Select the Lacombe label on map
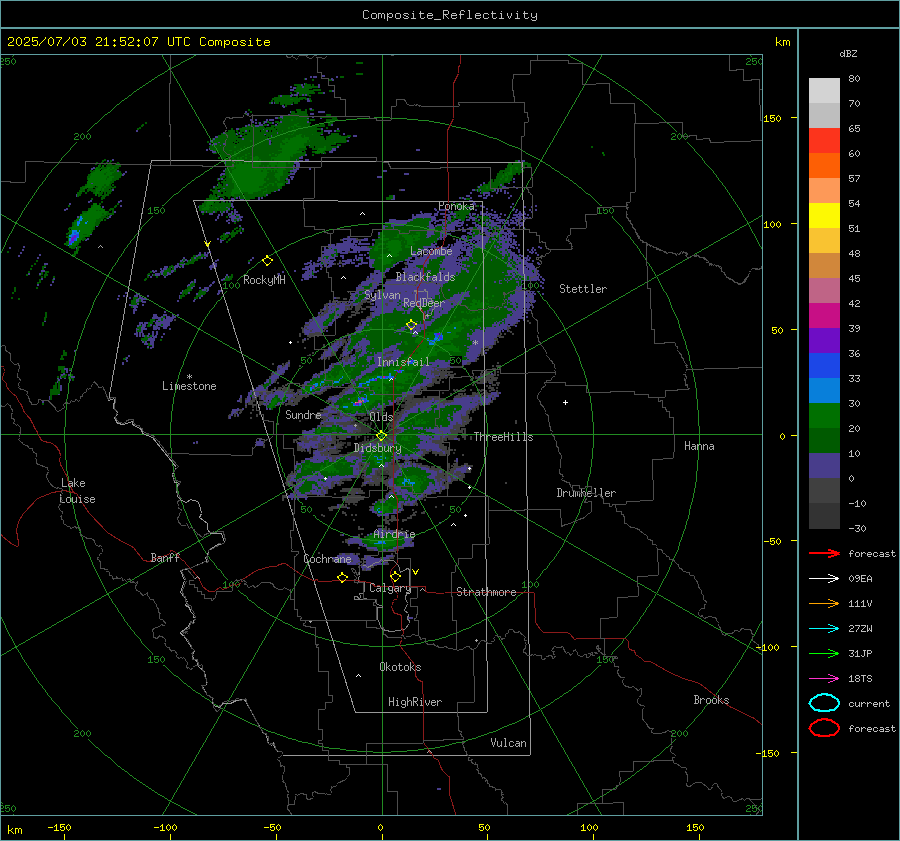The height and width of the screenshot is (841, 900). pyautogui.click(x=431, y=251)
